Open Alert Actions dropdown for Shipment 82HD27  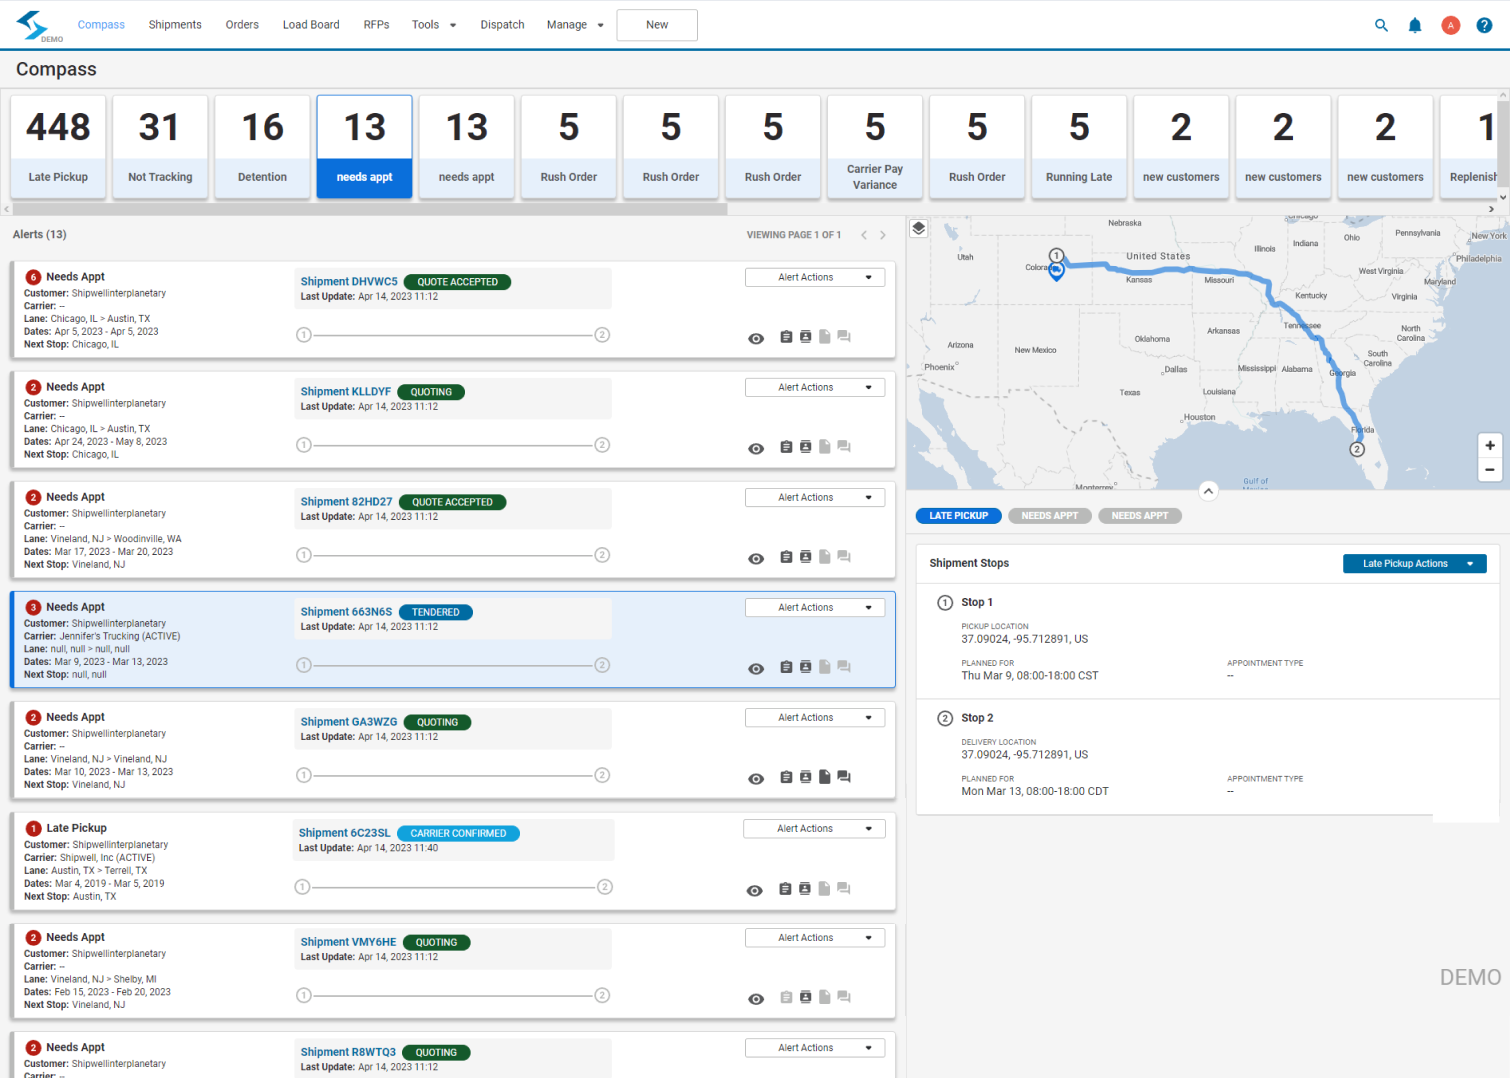814,497
